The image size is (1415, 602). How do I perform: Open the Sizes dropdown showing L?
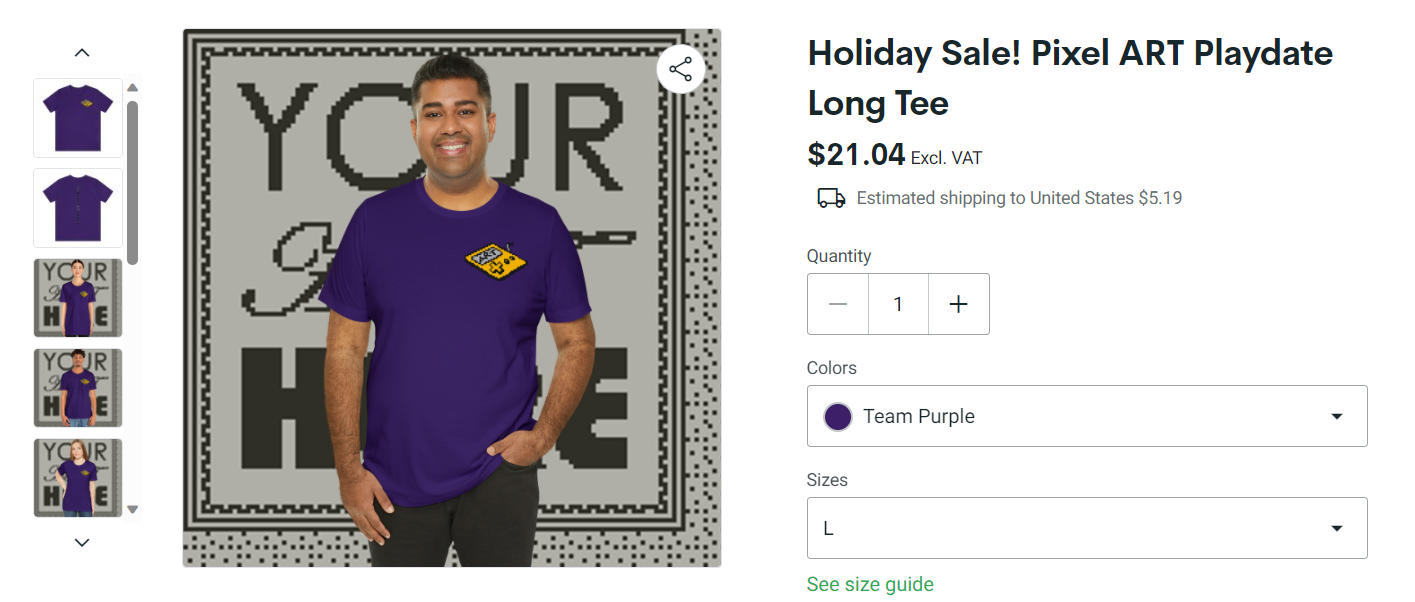(1086, 528)
